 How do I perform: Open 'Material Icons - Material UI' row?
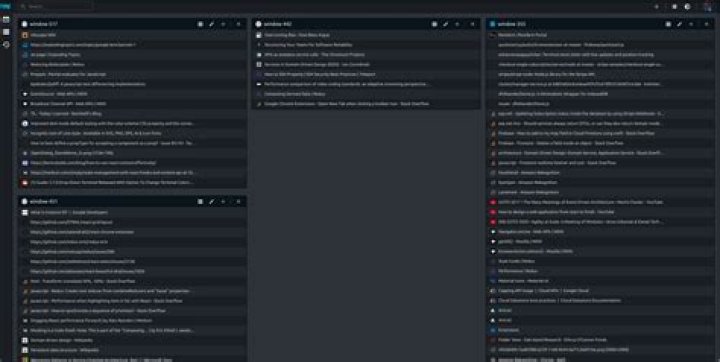(600, 281)
